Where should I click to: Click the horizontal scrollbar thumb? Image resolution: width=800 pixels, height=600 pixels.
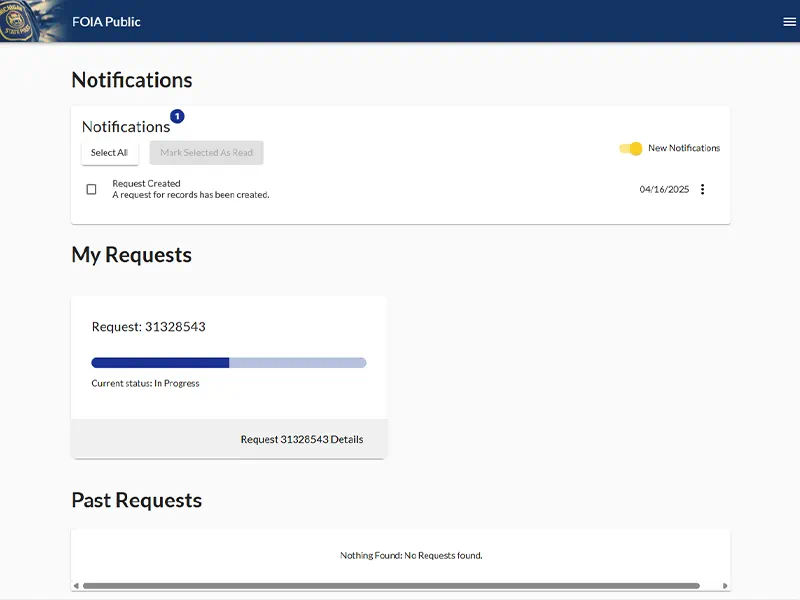coord(391,586)
